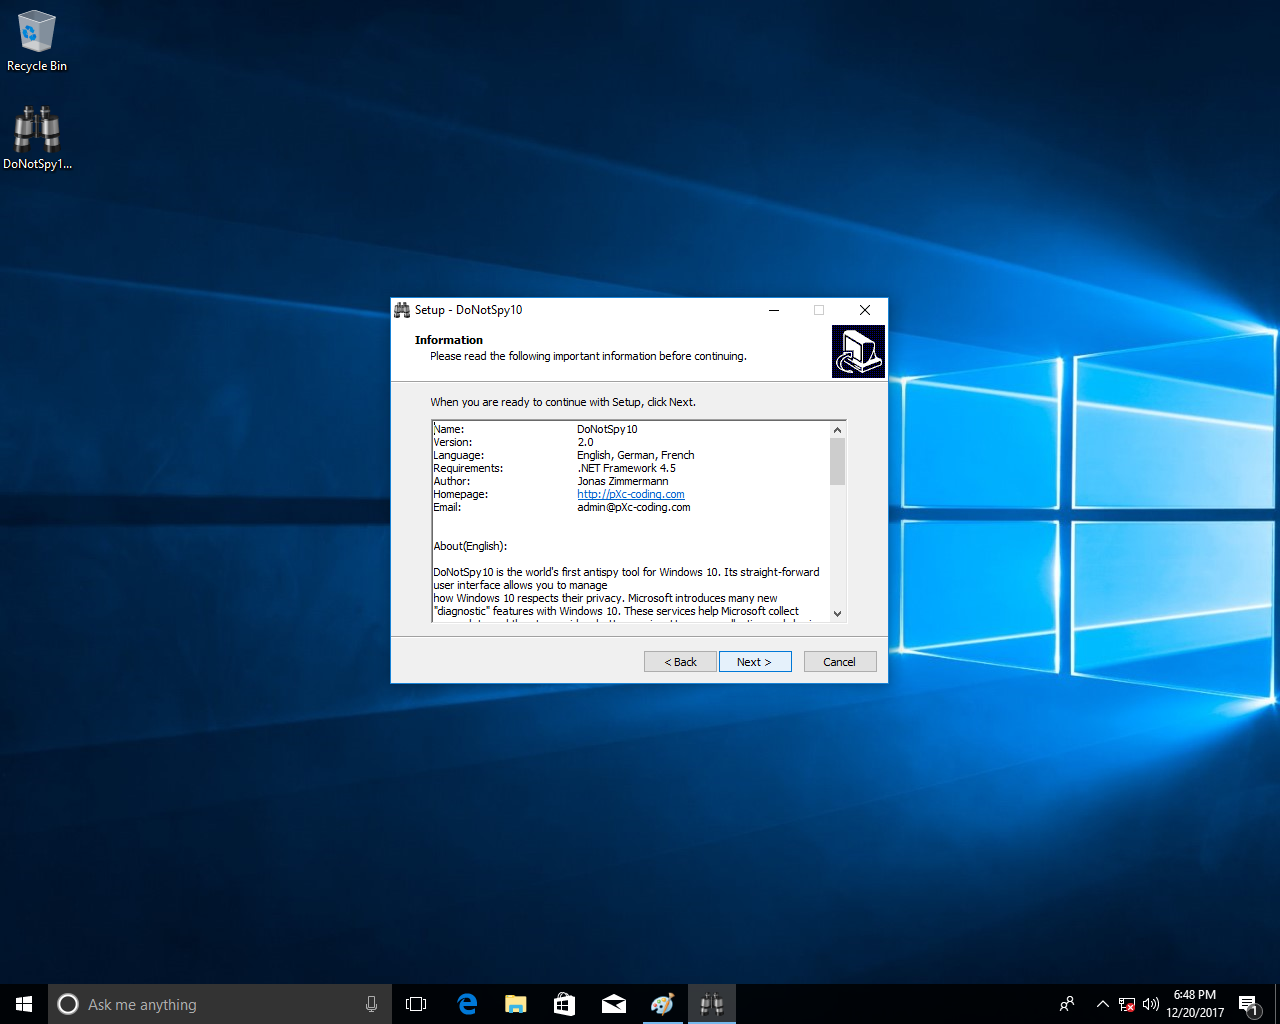The width and height of the screenshot is (1280, 1024).
Task: Open the Recycle Bin desktop icon
Action: click(x=37, y=42)
